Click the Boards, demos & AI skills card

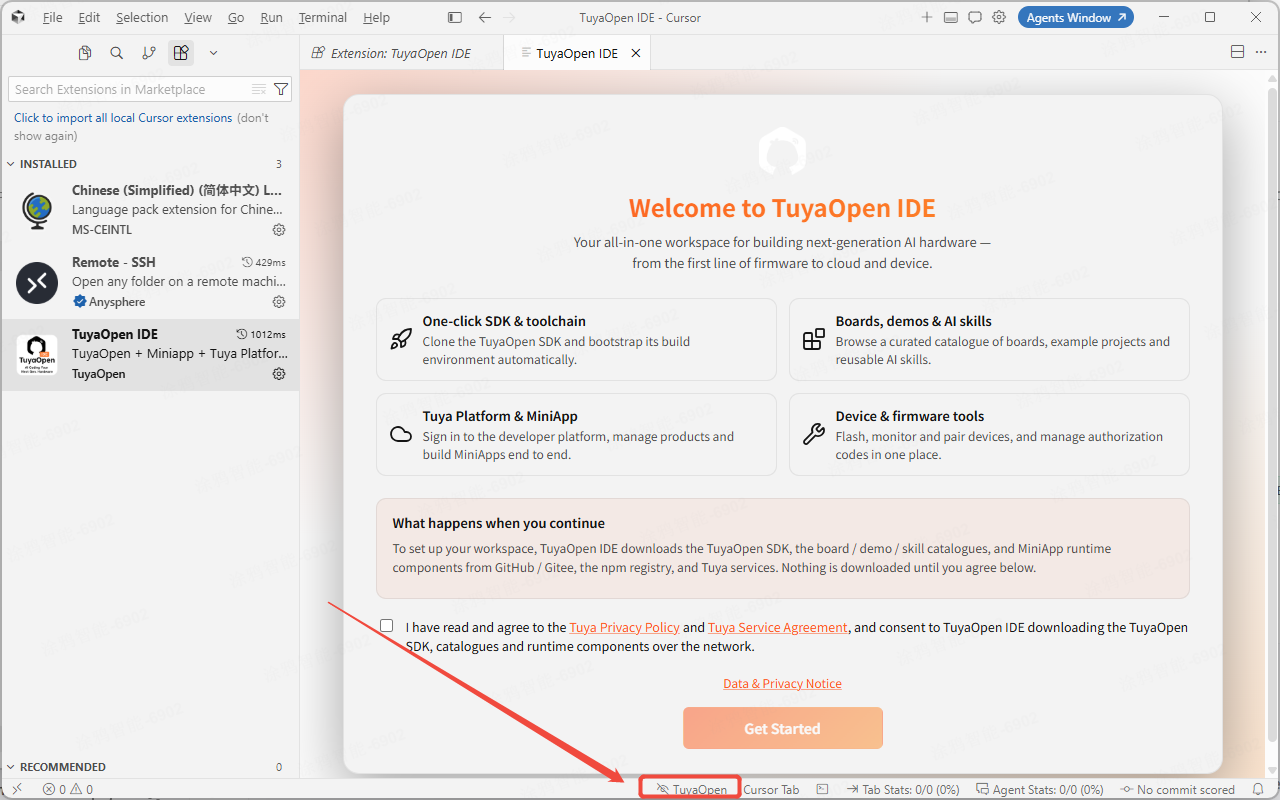click(x=989, y=339)
